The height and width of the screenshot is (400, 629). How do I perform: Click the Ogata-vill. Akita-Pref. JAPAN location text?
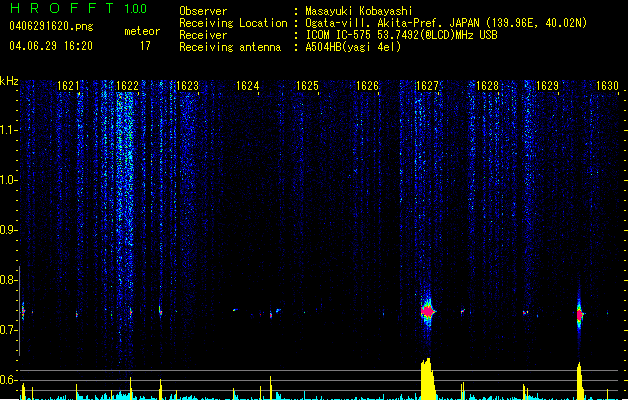[446, 23]
